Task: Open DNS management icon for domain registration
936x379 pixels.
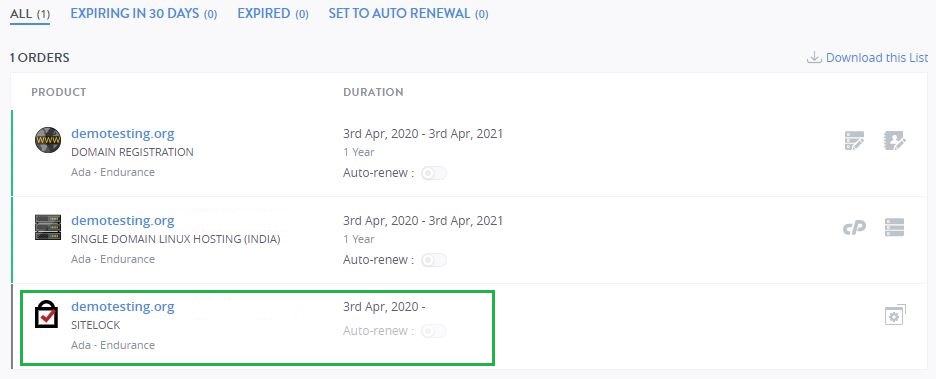Action: click(854, 141)
